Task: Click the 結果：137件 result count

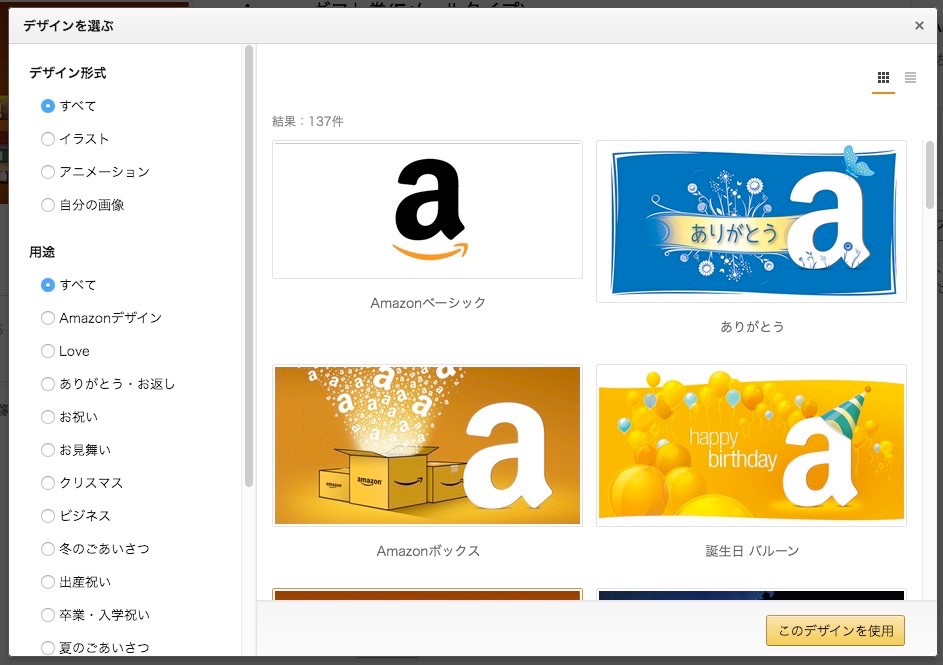Action: [307, 121]
